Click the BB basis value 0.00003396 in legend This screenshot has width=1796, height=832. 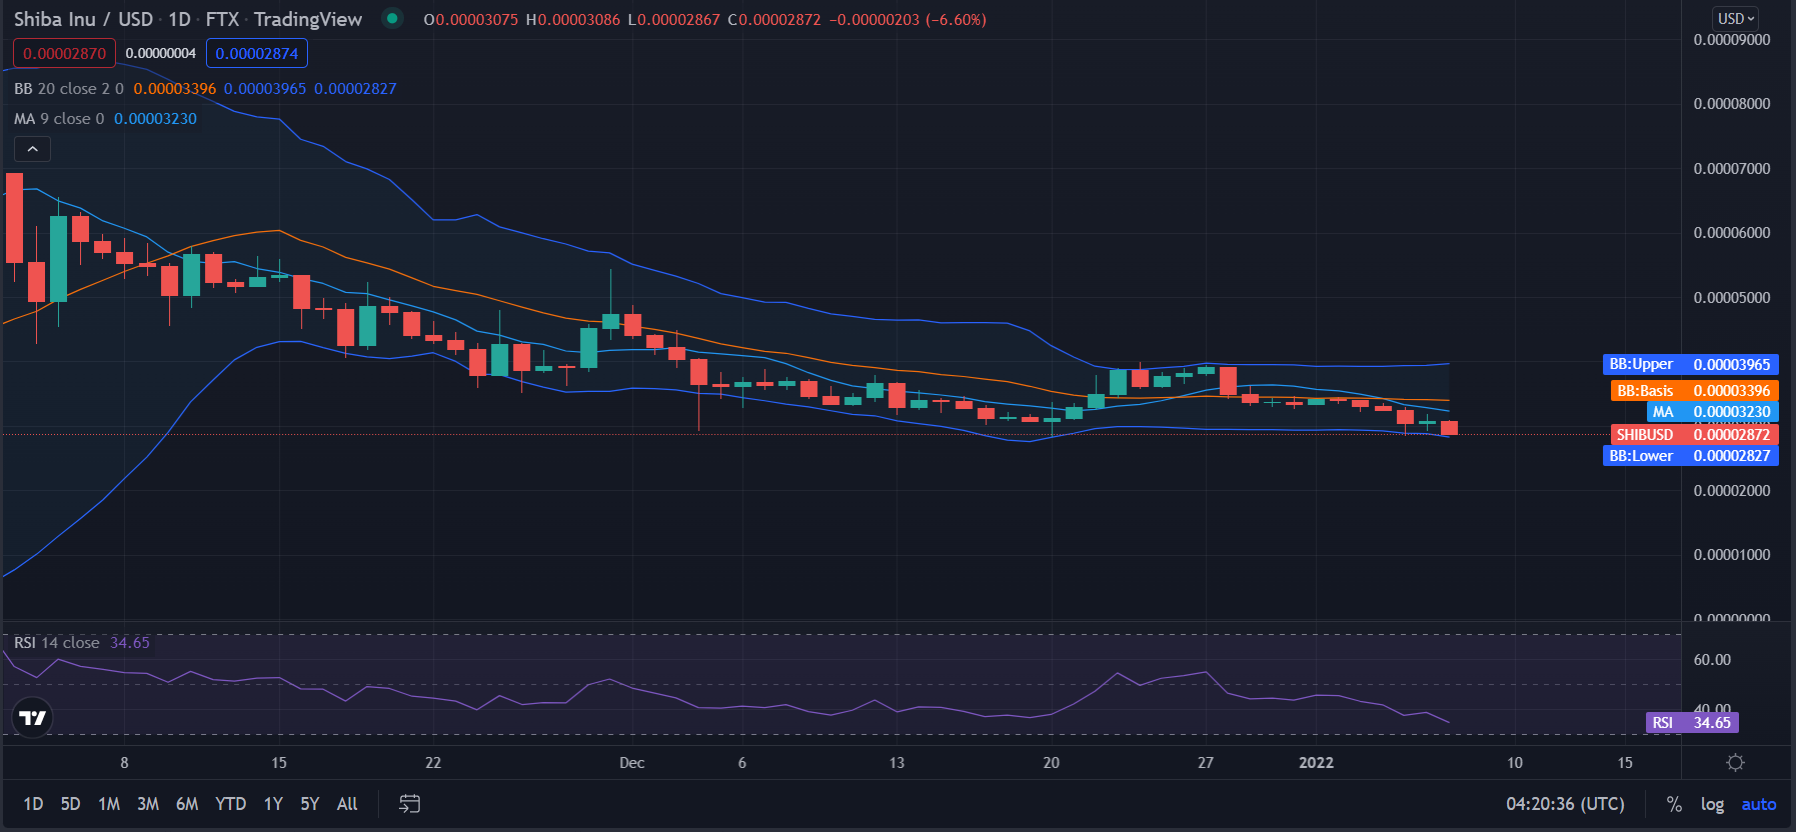pos(175,89)
